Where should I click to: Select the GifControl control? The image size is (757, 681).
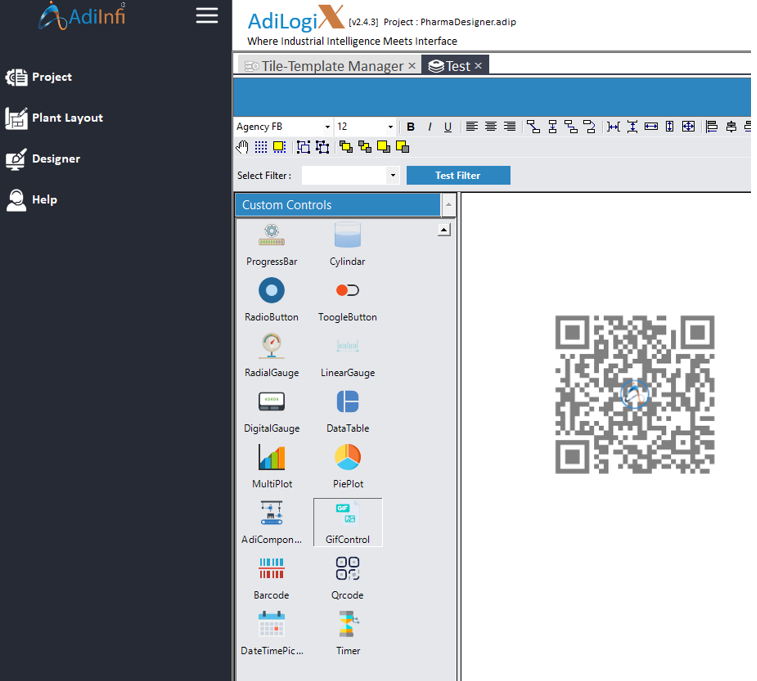(348, 523)
